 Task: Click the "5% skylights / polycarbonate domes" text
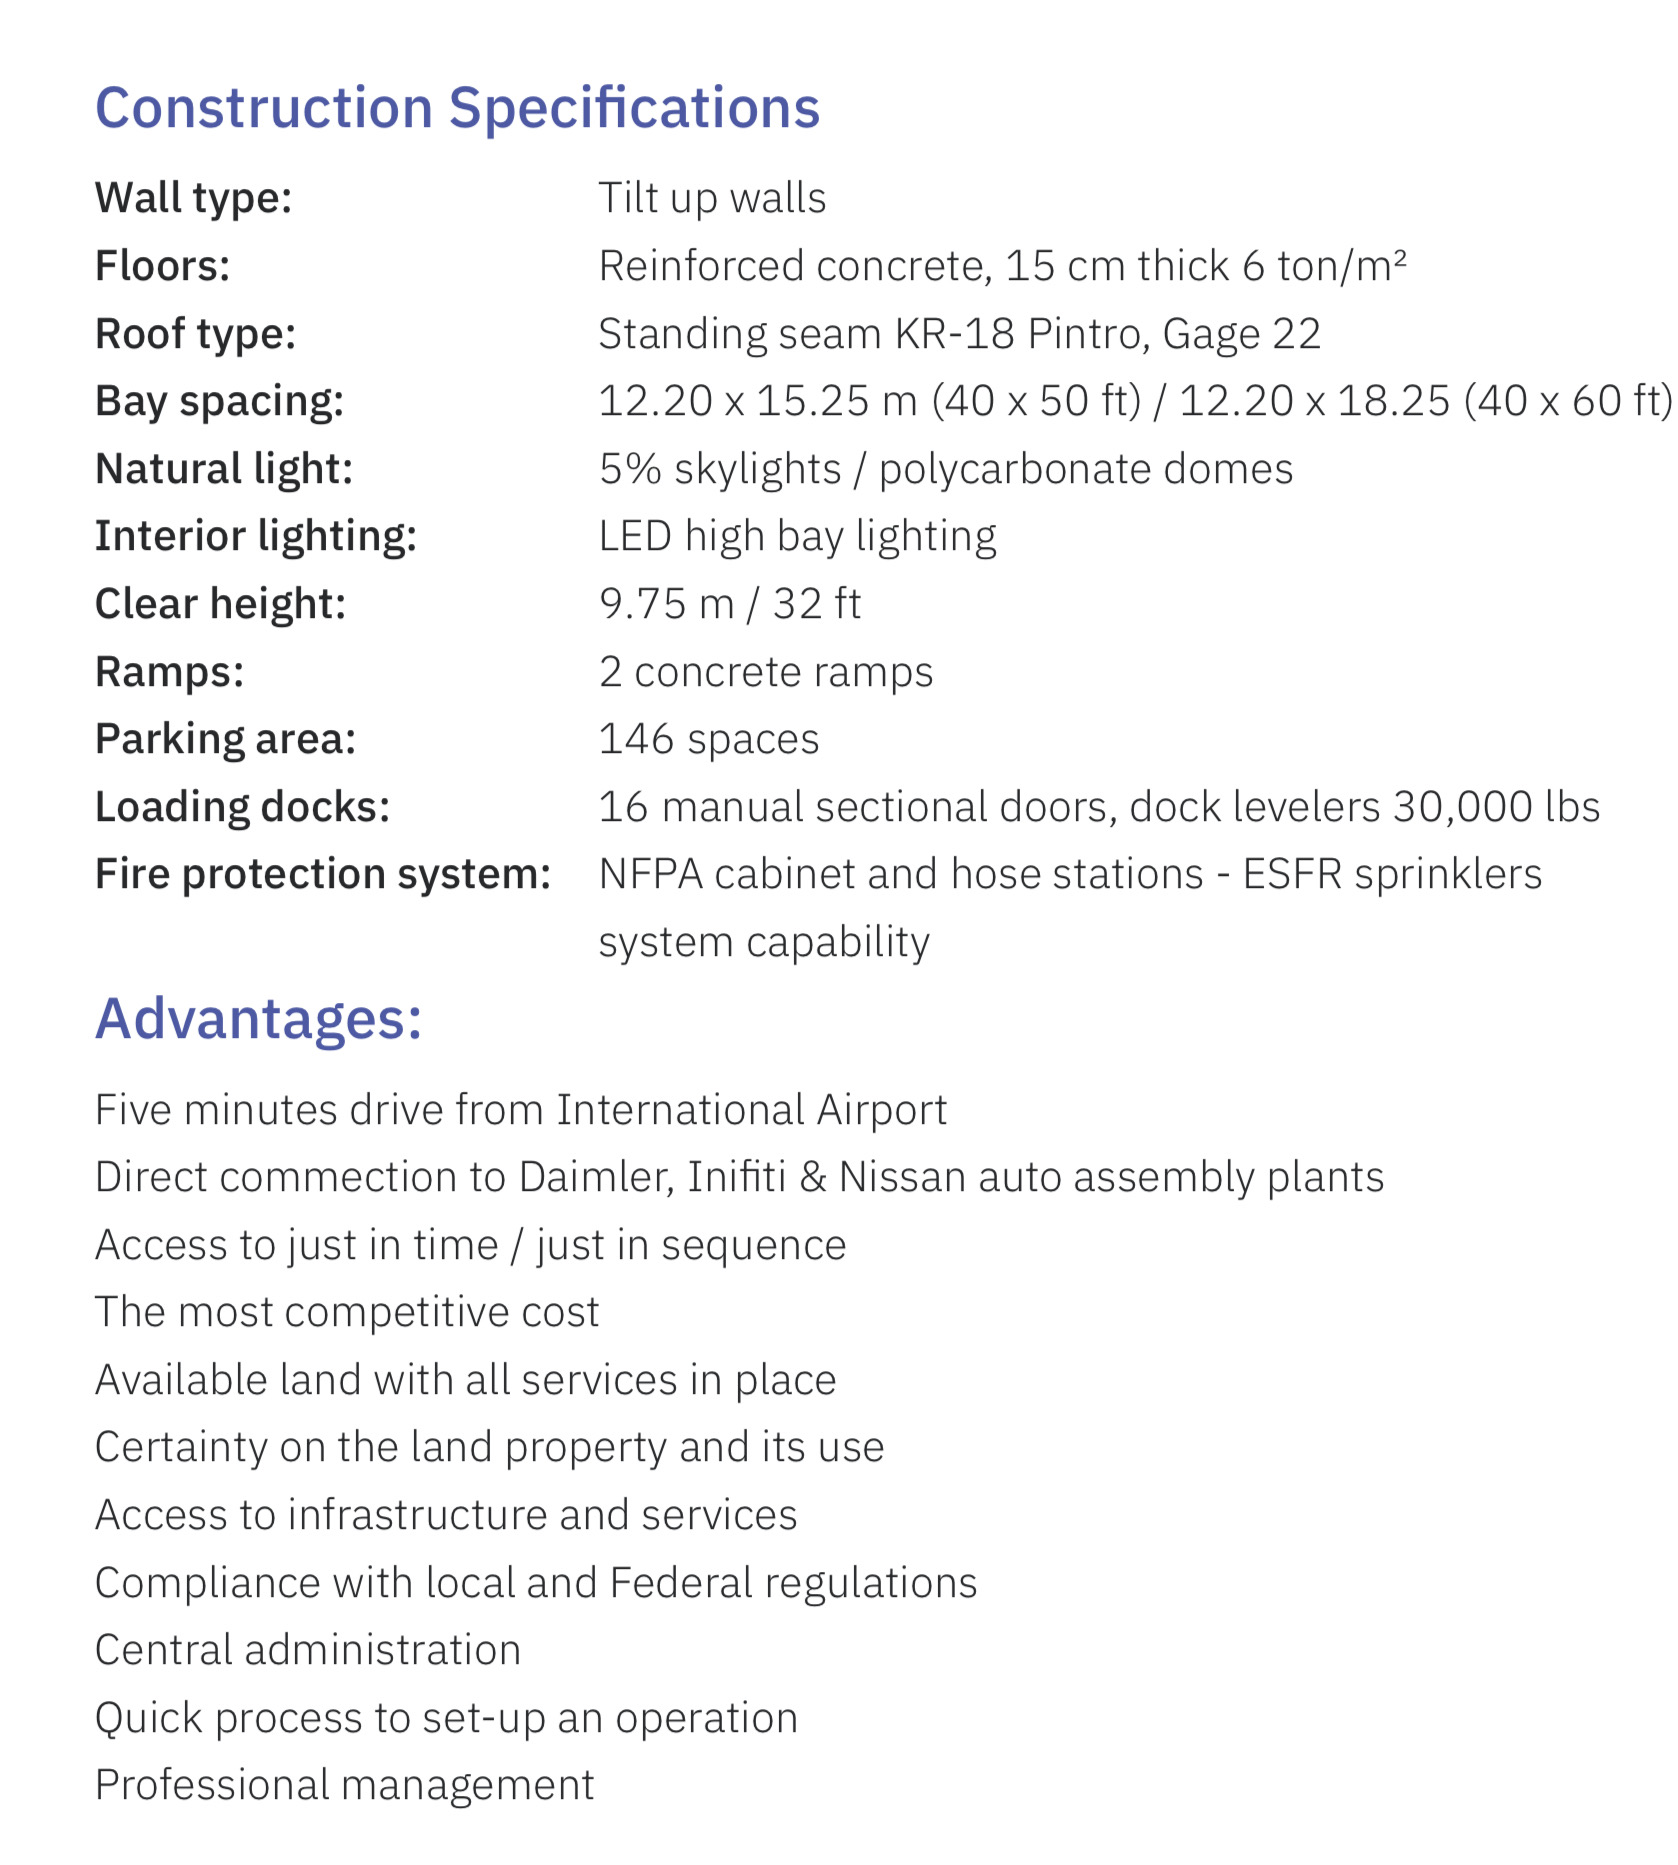click(945, 469)
